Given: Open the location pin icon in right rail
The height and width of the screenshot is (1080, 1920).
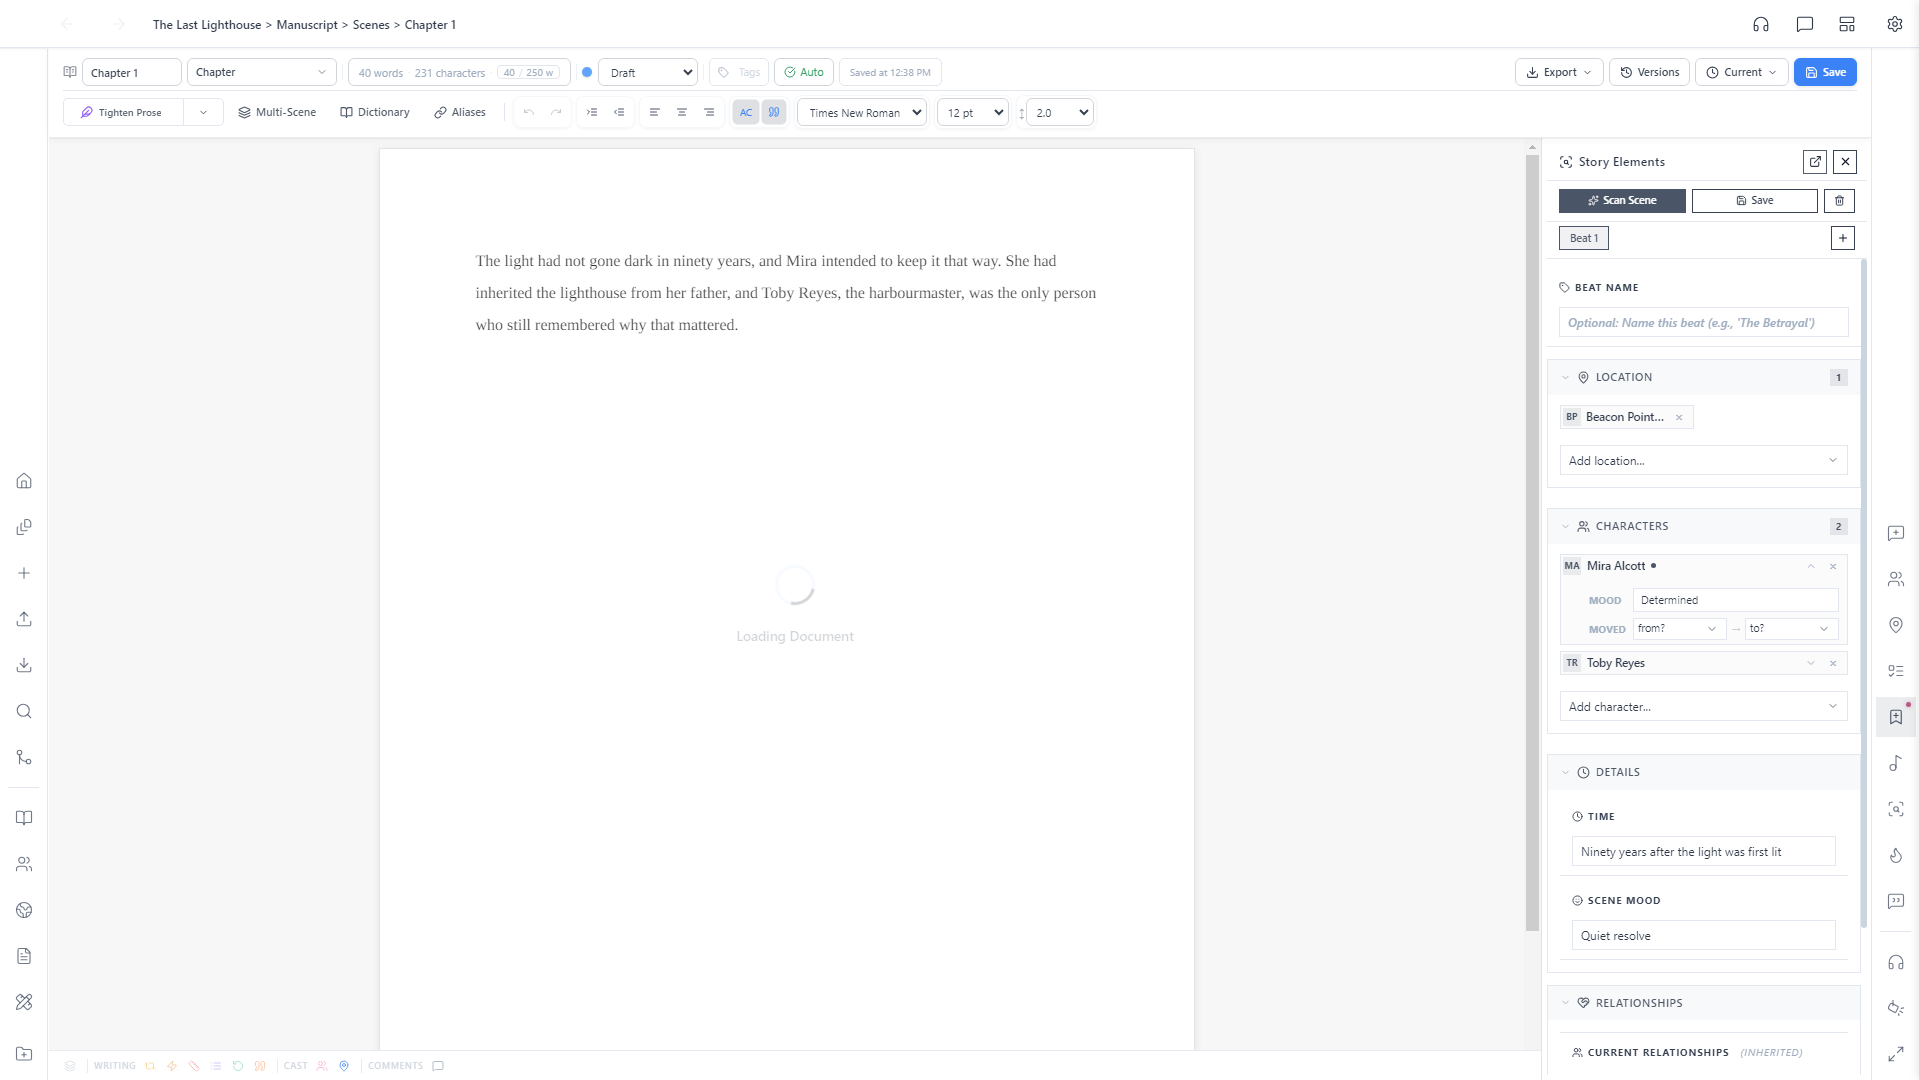Looking at the screenshot, I should (x=1896, y=625).
